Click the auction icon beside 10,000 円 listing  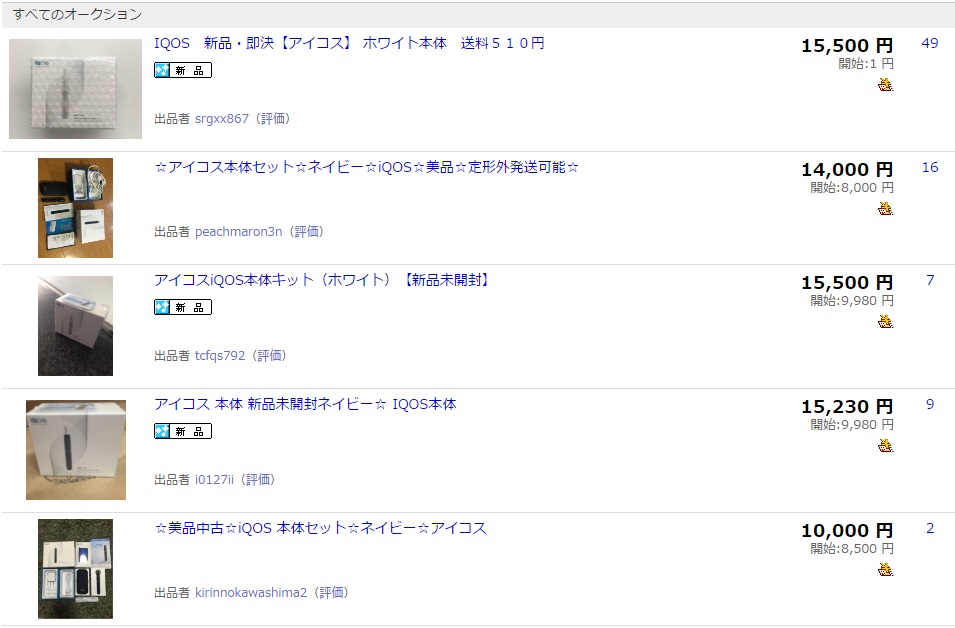coord(886,570)
